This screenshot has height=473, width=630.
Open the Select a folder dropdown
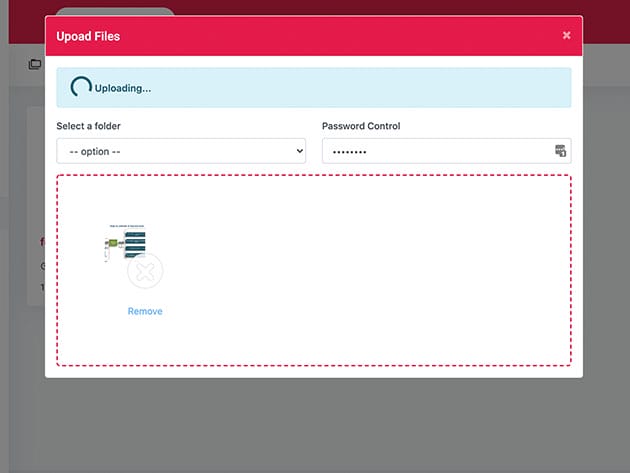[x=180, y=151]
